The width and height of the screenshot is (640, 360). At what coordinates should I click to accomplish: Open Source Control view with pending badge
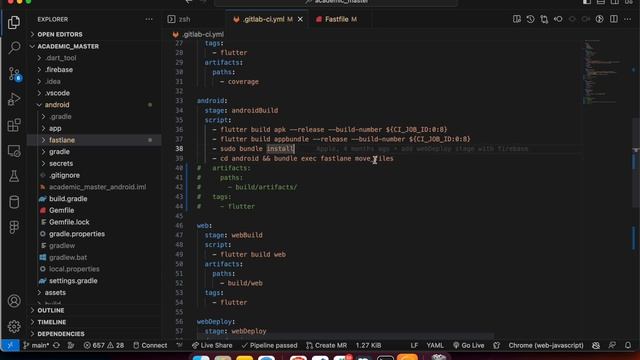[x=14, y=74]
